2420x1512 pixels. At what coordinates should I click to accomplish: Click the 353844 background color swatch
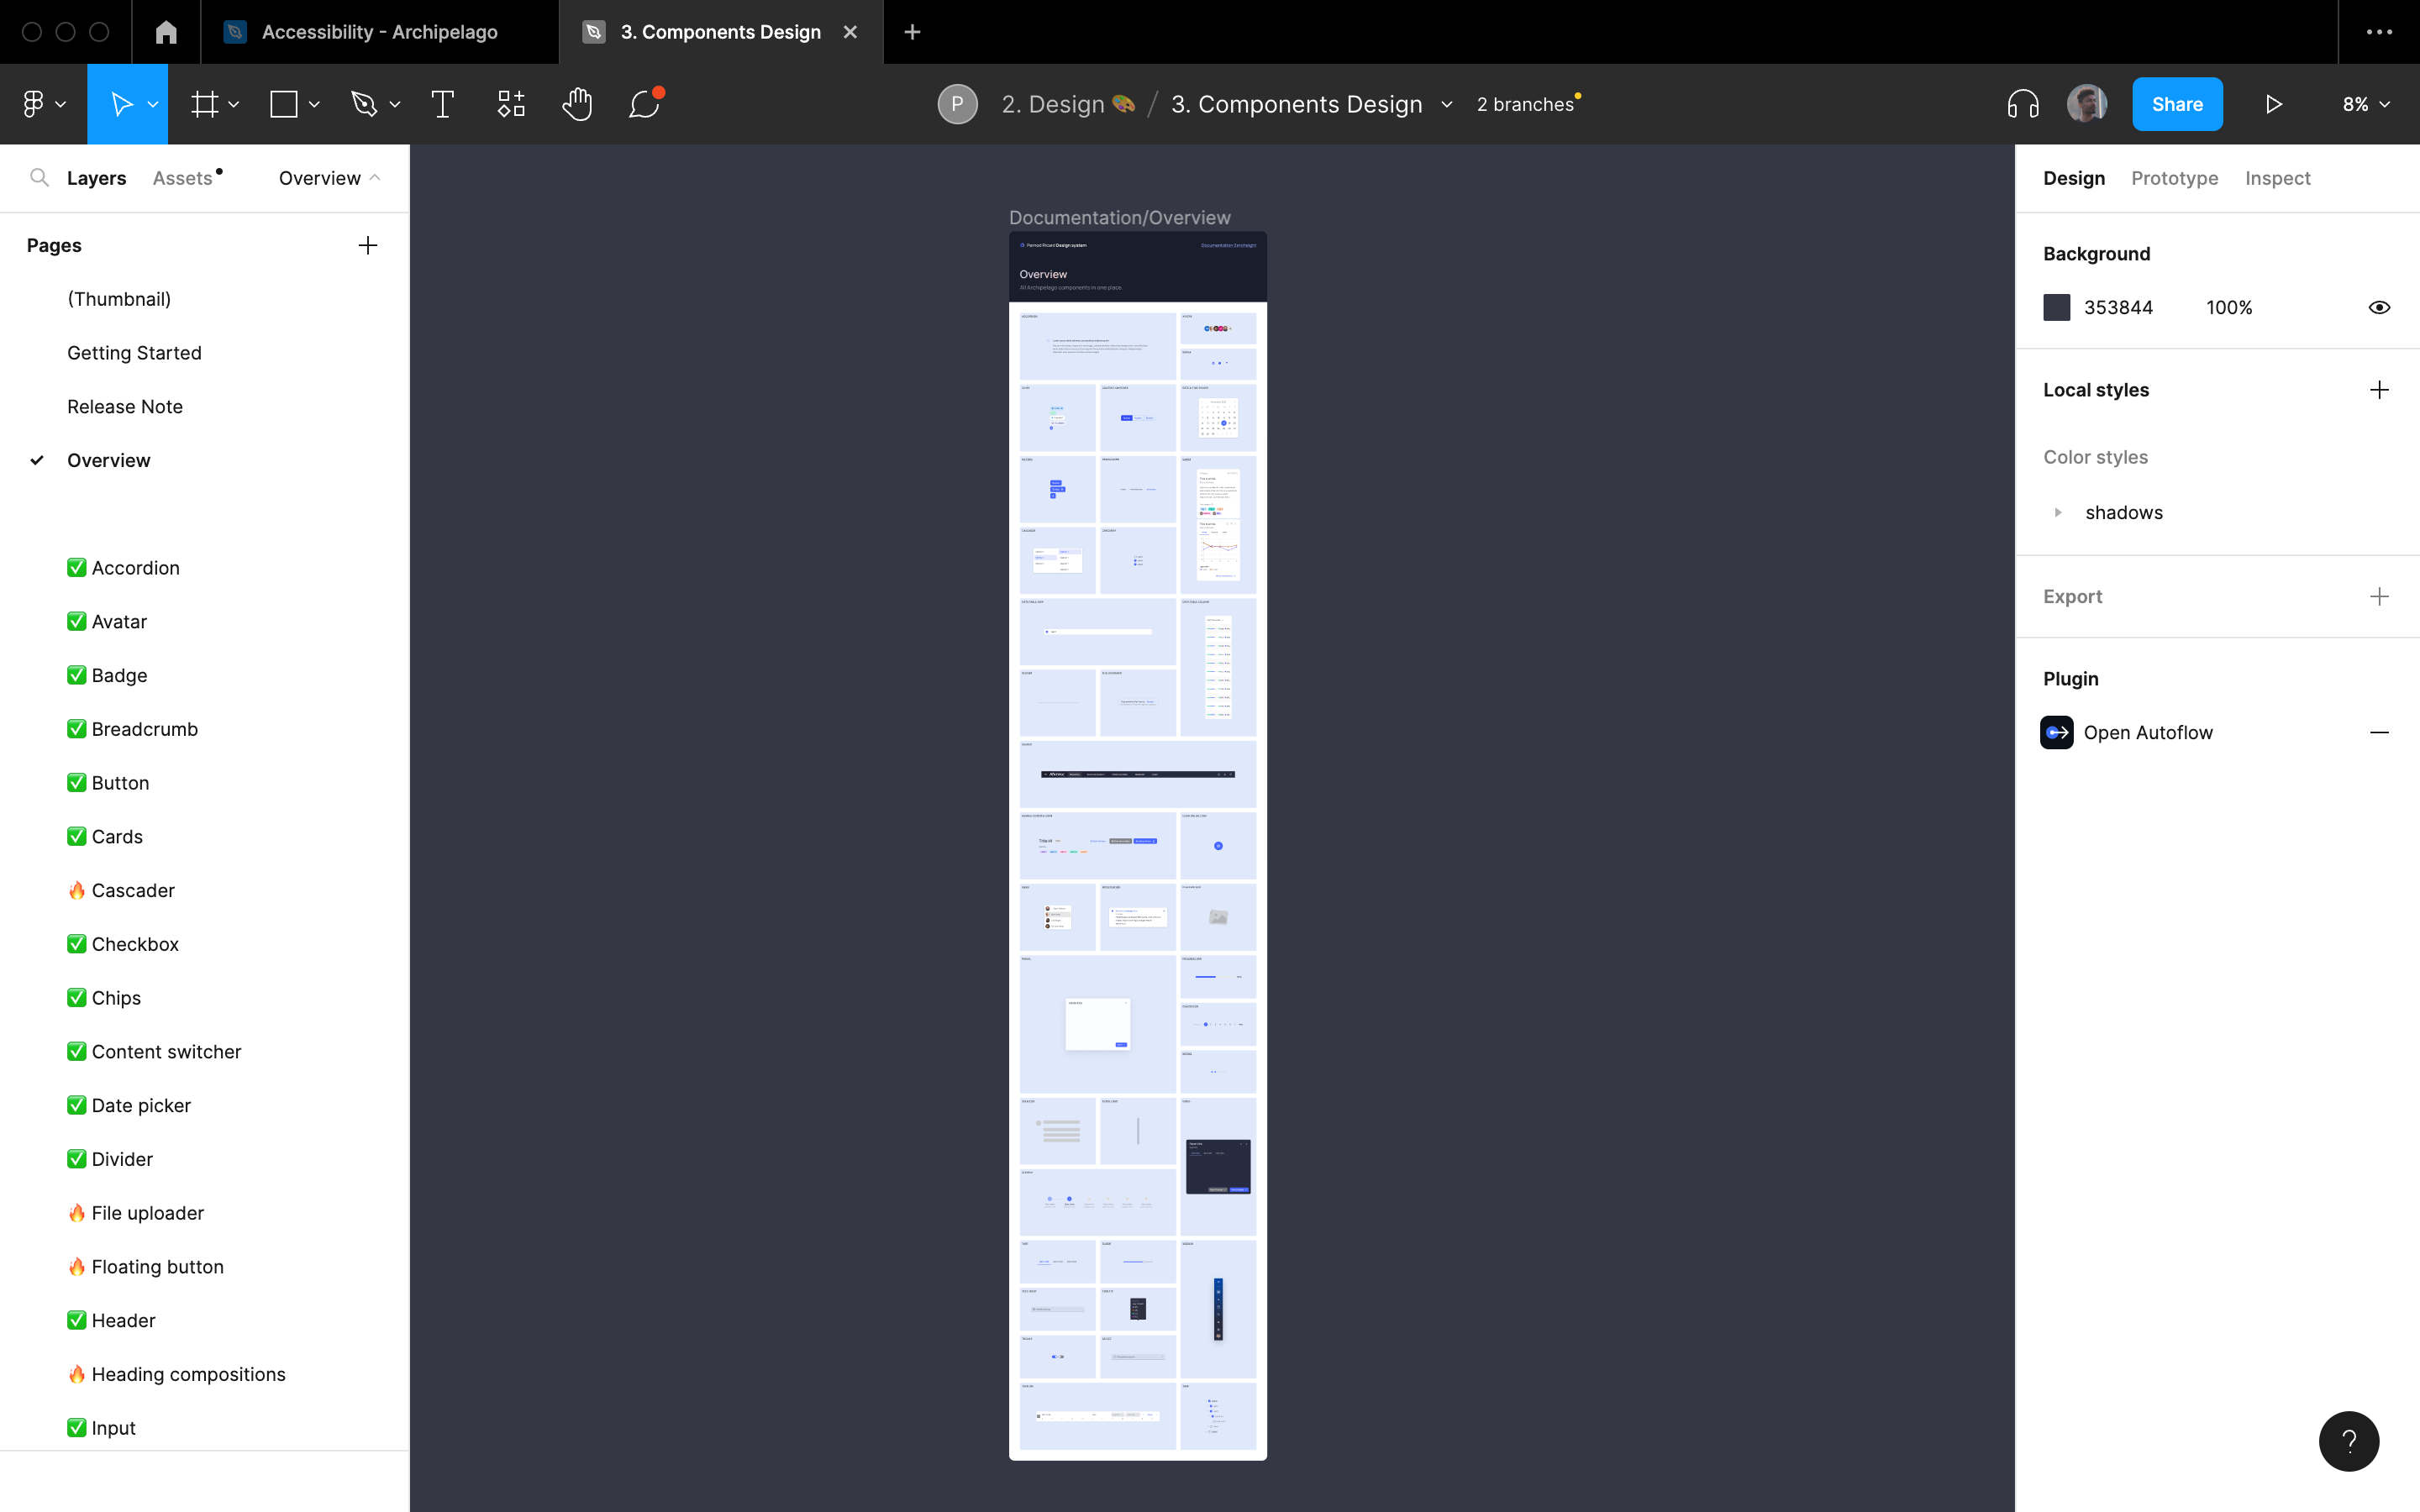click(2056, 307)
